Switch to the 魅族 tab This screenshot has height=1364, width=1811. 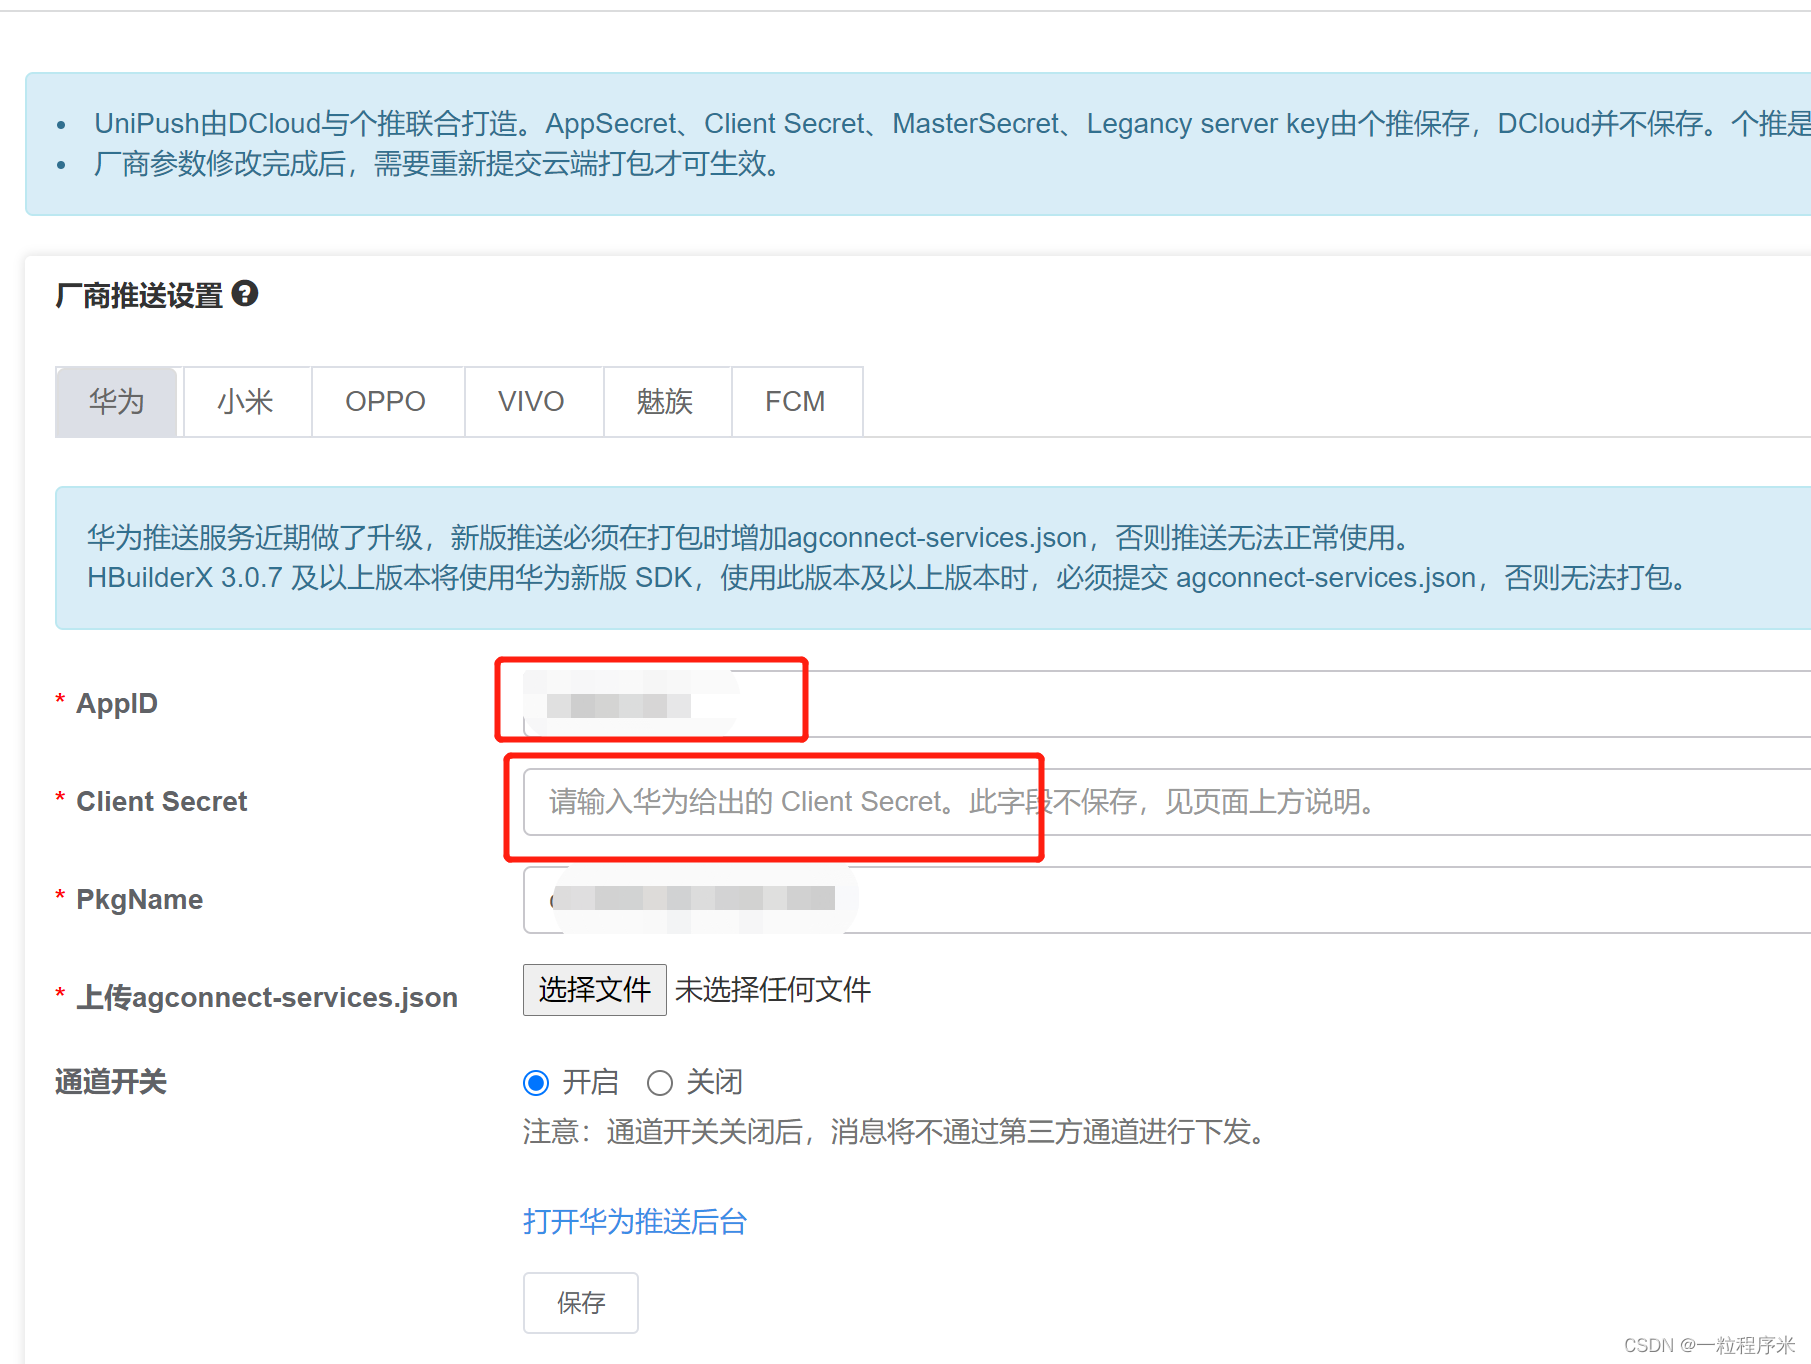click(665, 401)
